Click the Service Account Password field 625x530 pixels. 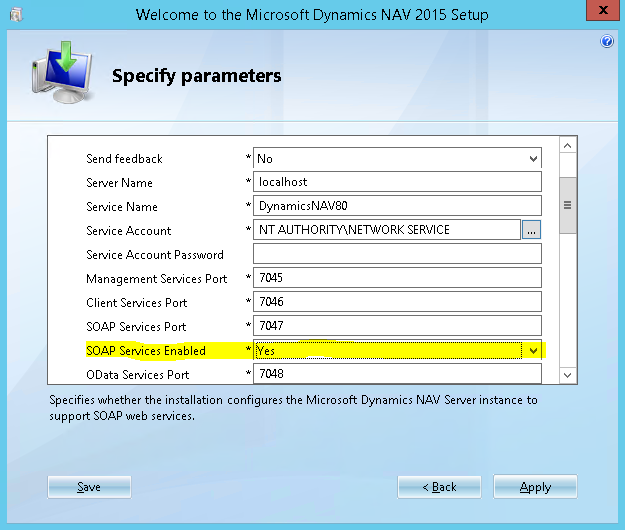(397, 254)
